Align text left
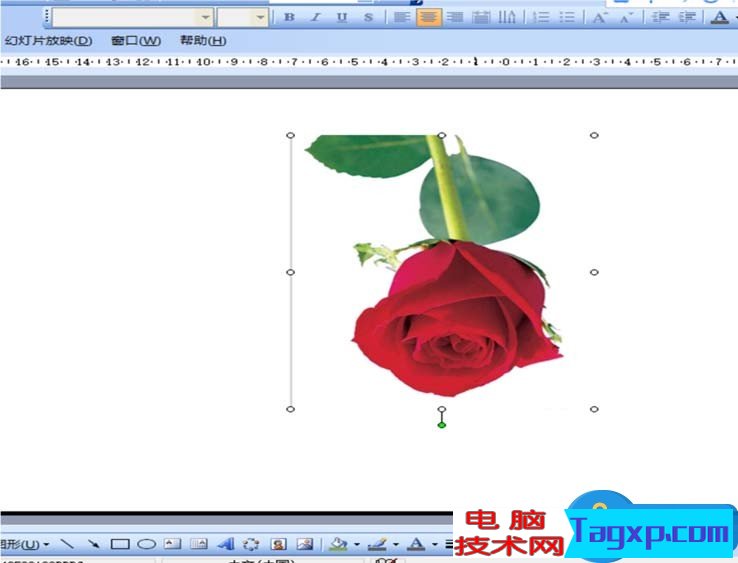This screenshot has height=563, width=738. [x=401, y=17]
